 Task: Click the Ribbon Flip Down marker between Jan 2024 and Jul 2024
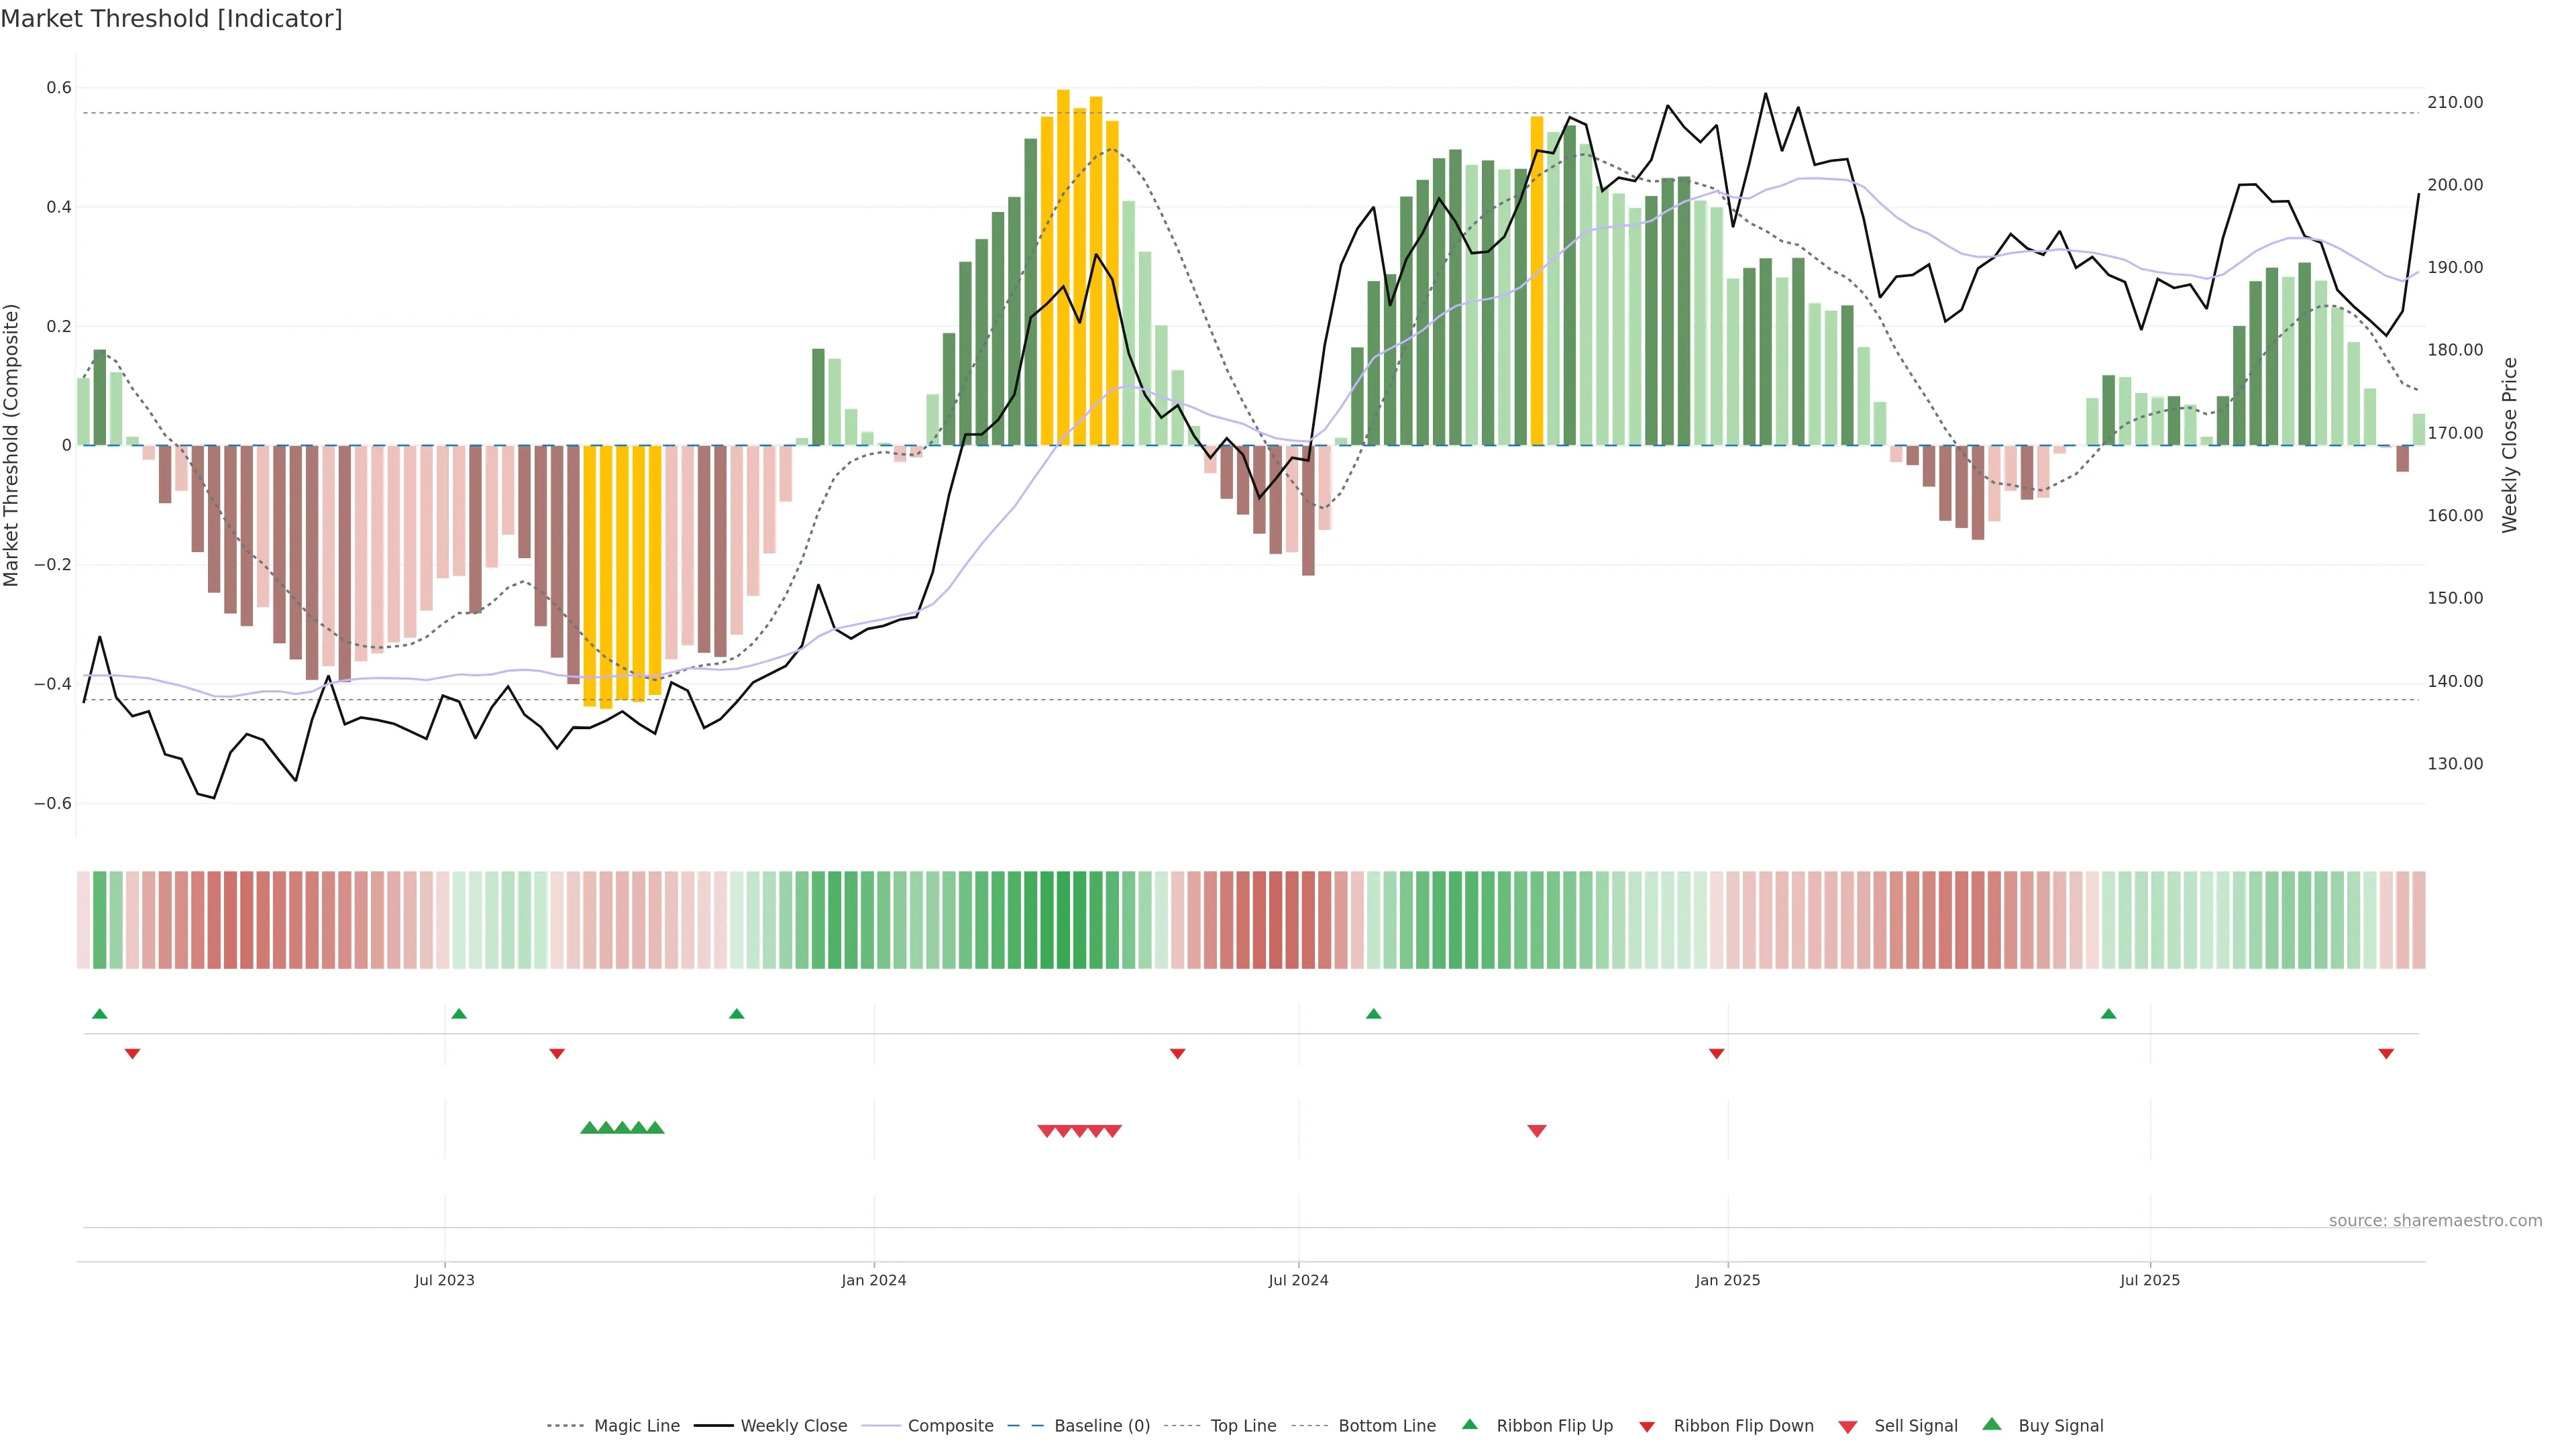1177,1053
